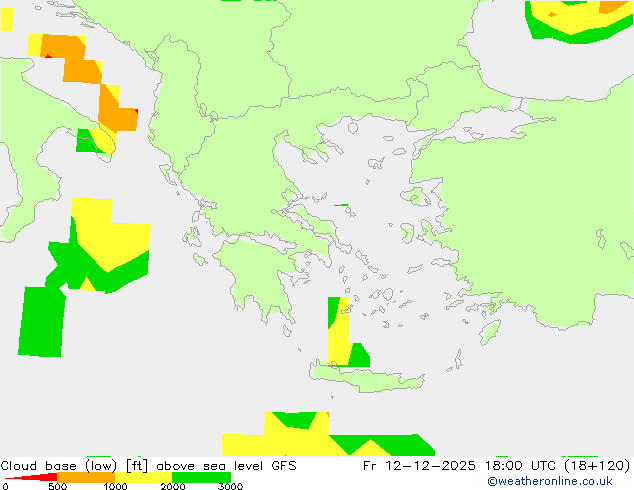Click the island of Rhodes on map

[x=490, y=332]
